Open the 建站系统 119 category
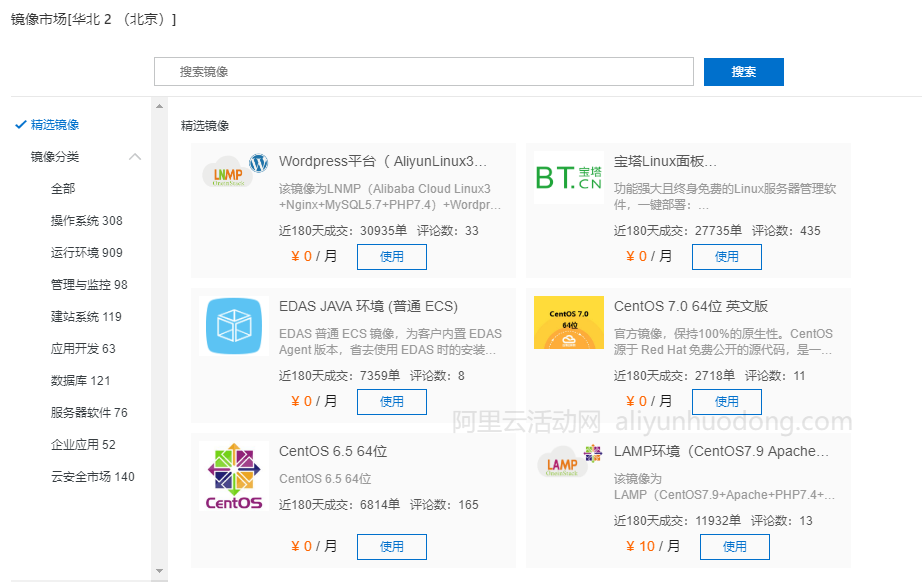This screenshot has width=922, height=582. pyautogui.click(x=86, y=317)
